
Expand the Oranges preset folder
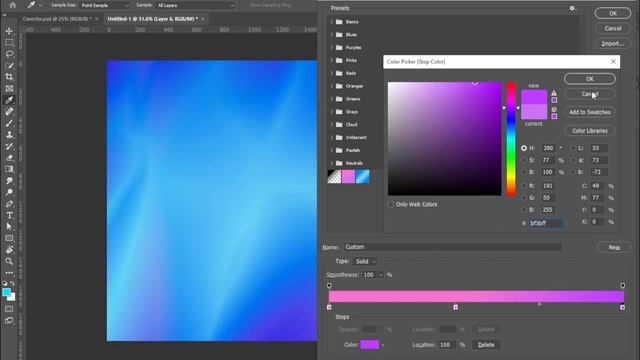331,86
